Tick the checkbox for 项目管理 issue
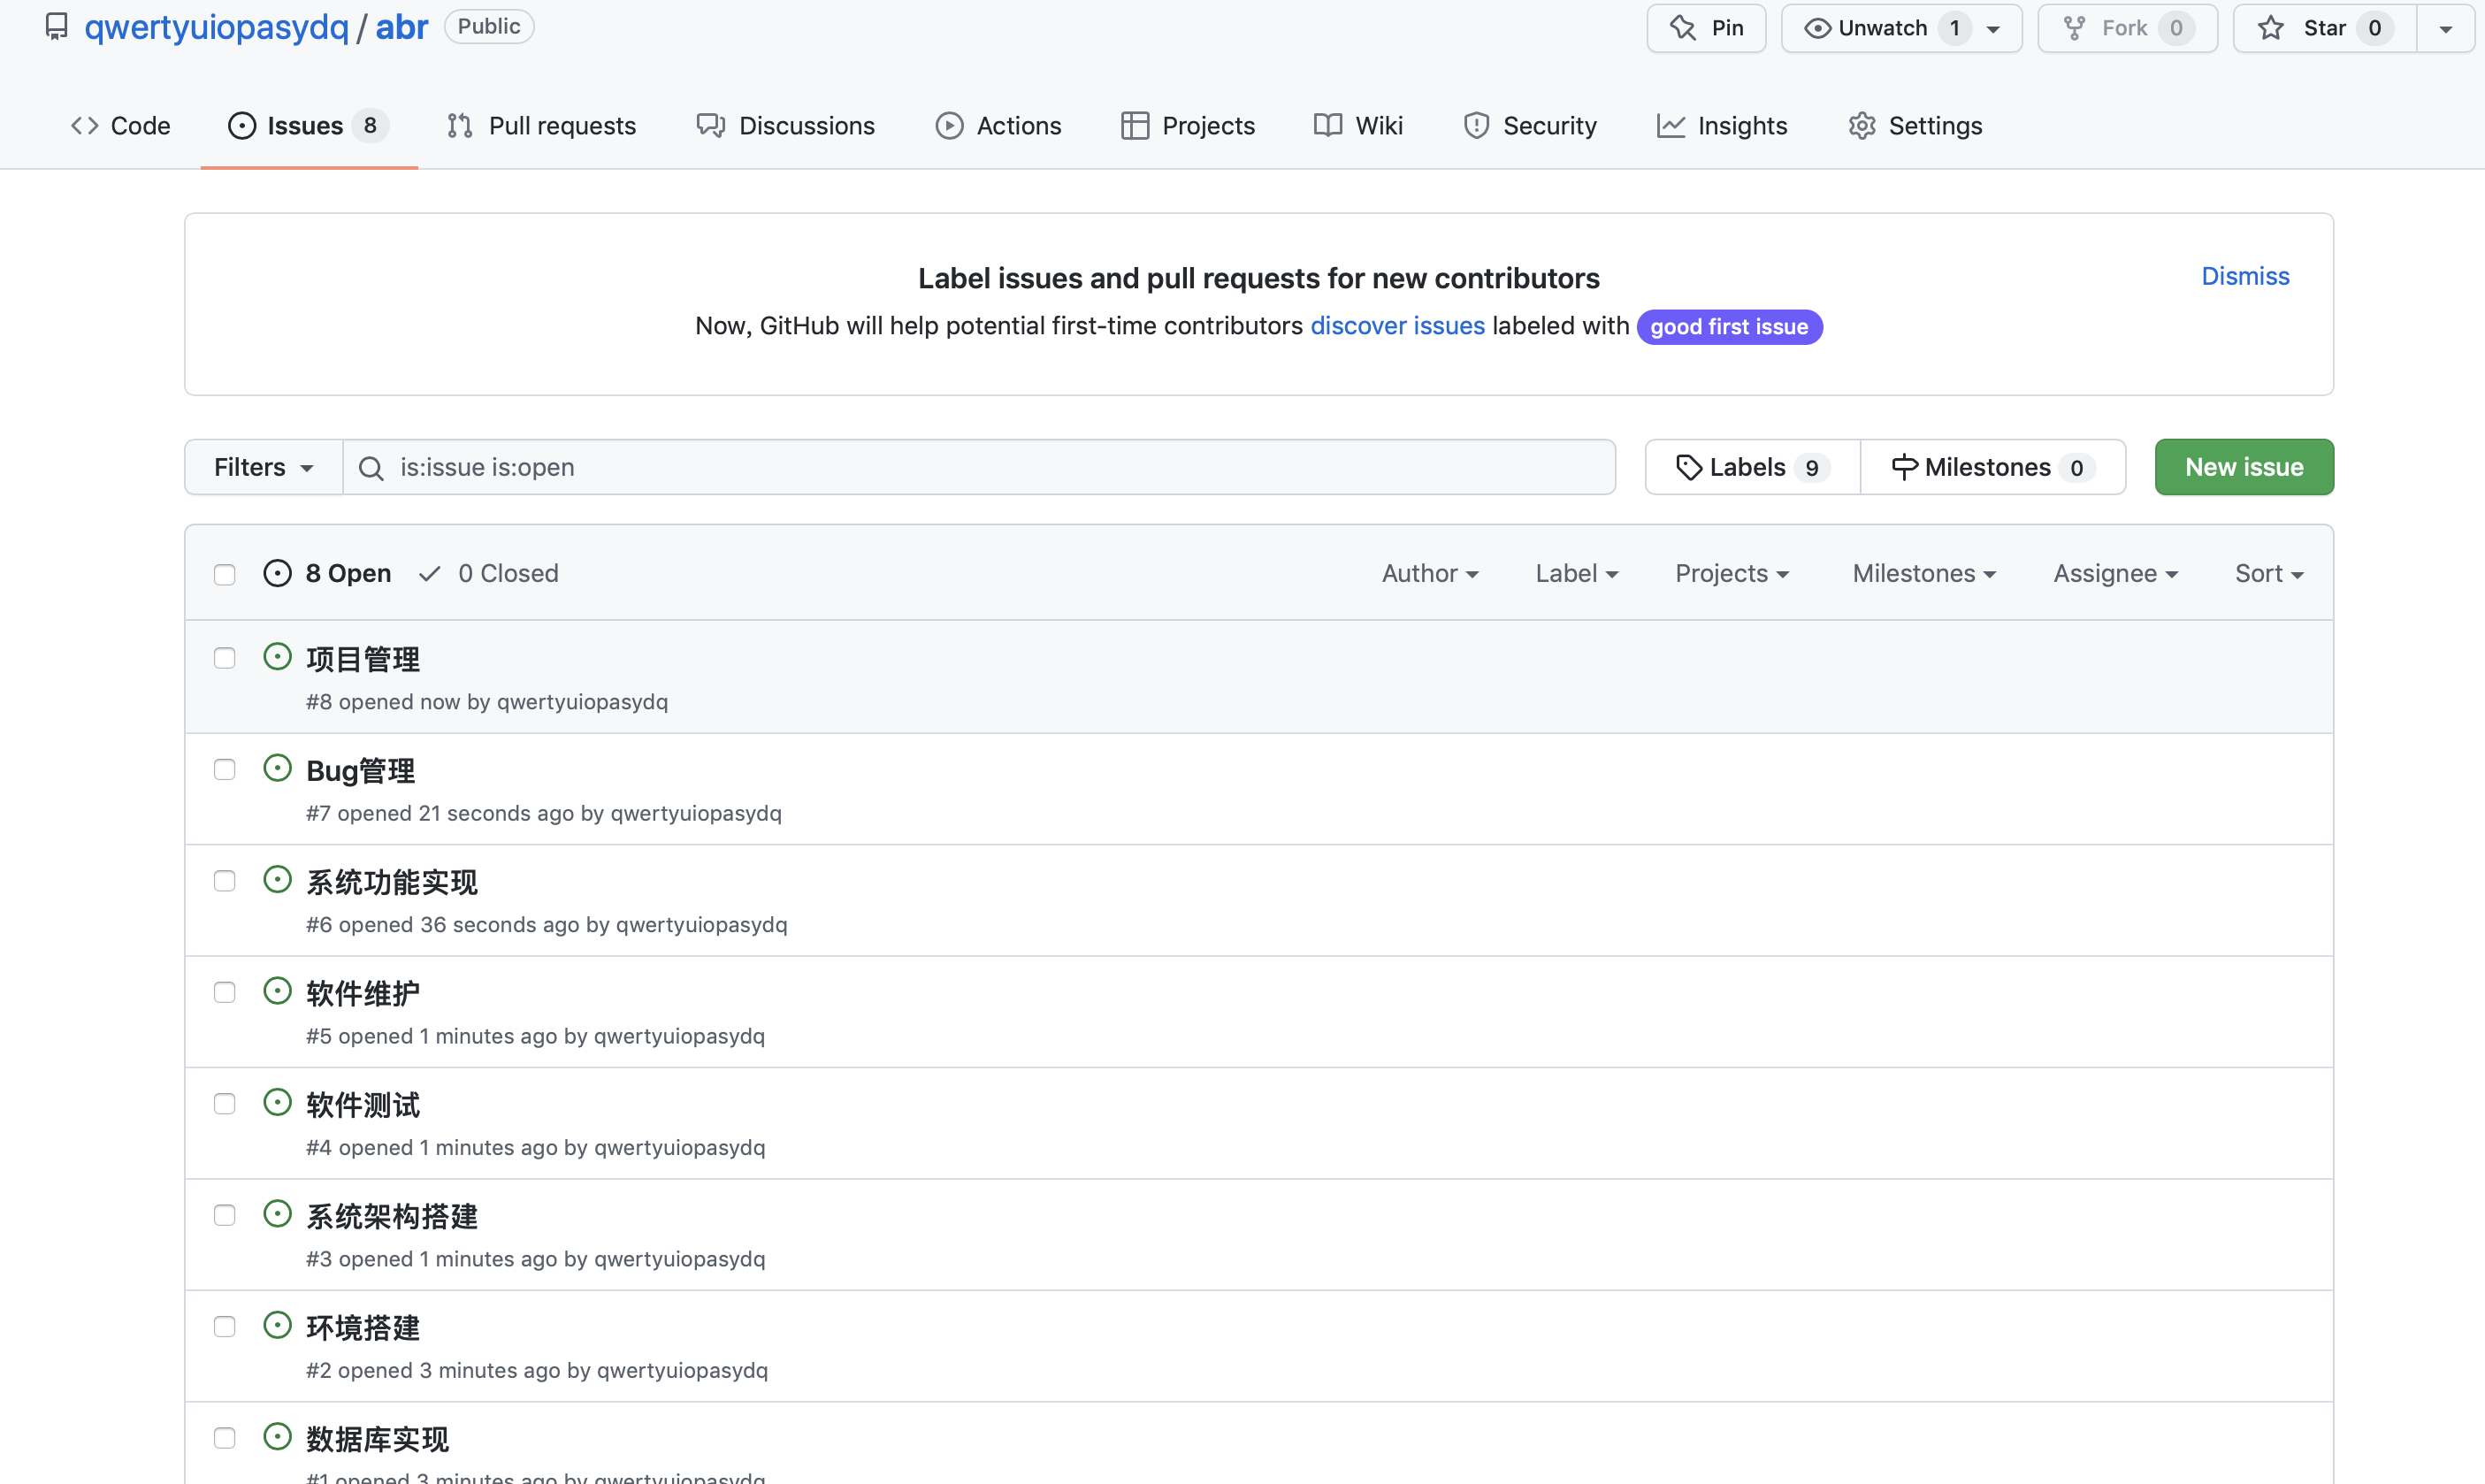This screenshot has height=1484, width=2485. pyautogui.click(x=225, y=658)
